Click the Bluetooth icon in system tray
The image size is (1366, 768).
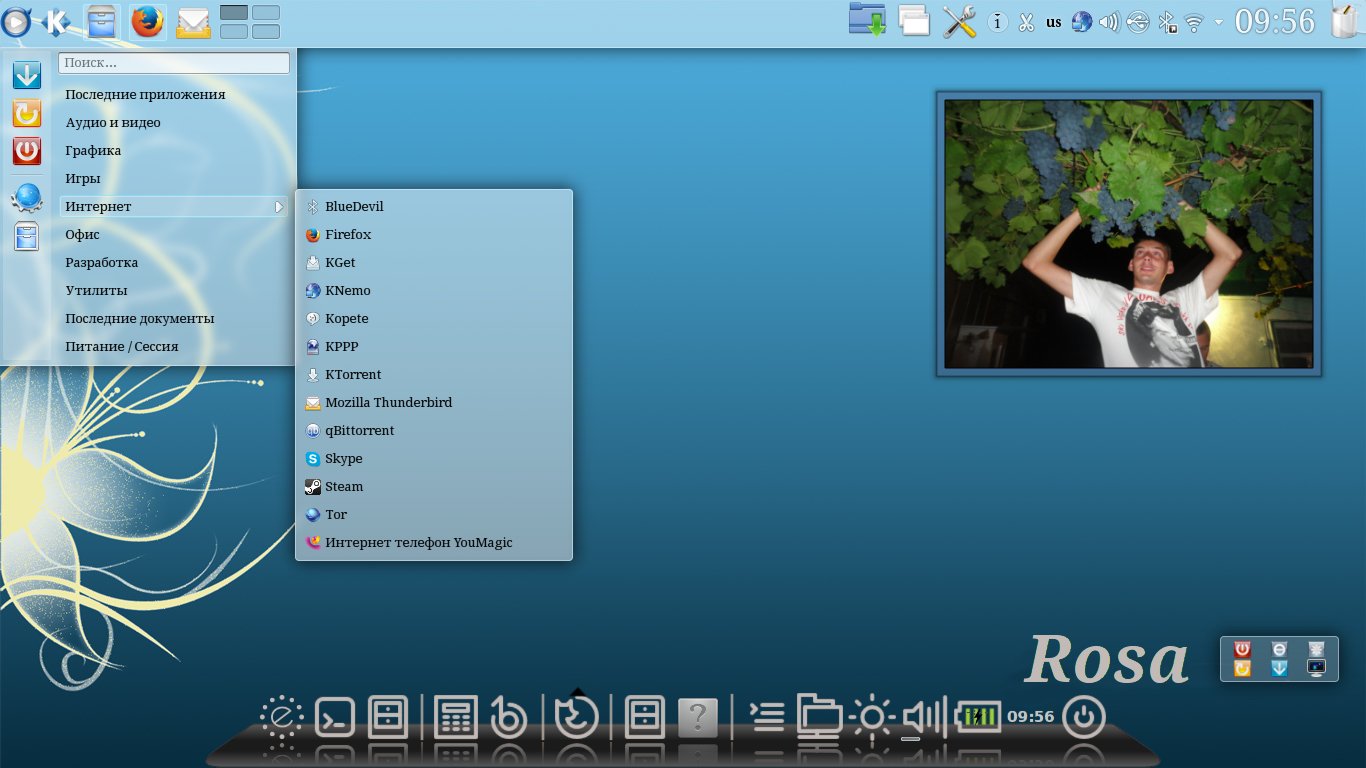pos(1166,22)
